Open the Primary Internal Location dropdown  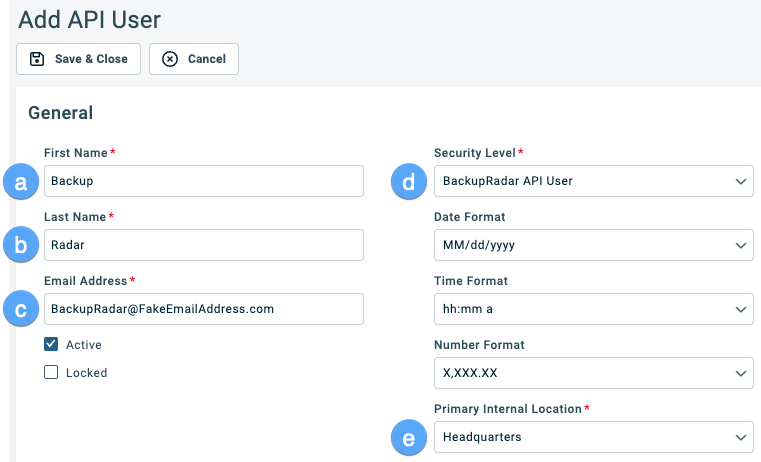tap(594, 437)
